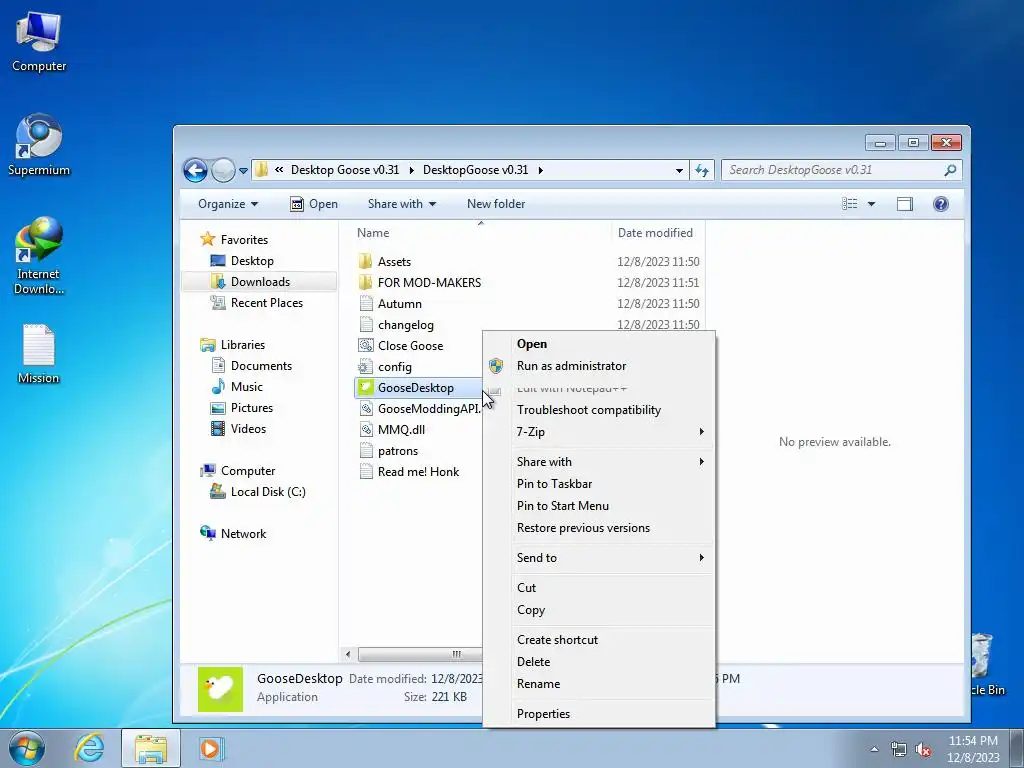
Task: Go back with the Explorer back arrow
Action: [x=195, y=170]
